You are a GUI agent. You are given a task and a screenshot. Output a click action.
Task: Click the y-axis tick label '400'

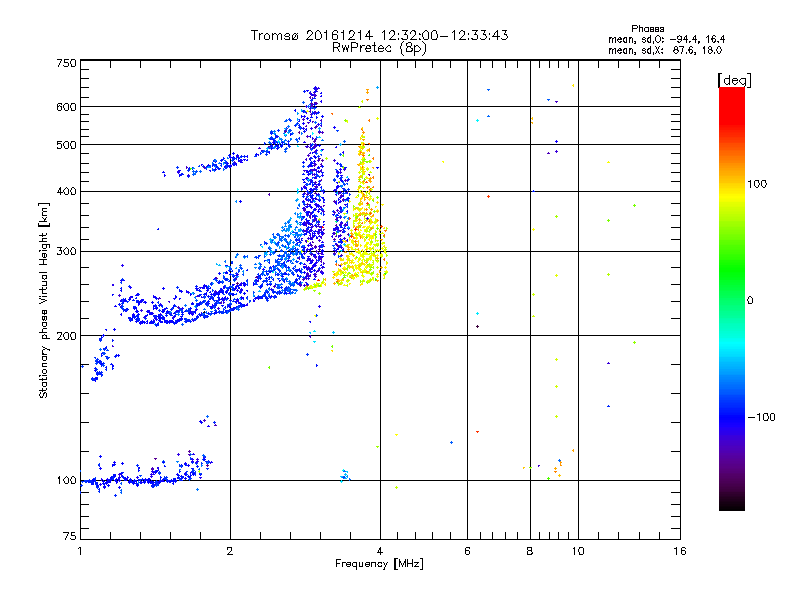(66, 191)
